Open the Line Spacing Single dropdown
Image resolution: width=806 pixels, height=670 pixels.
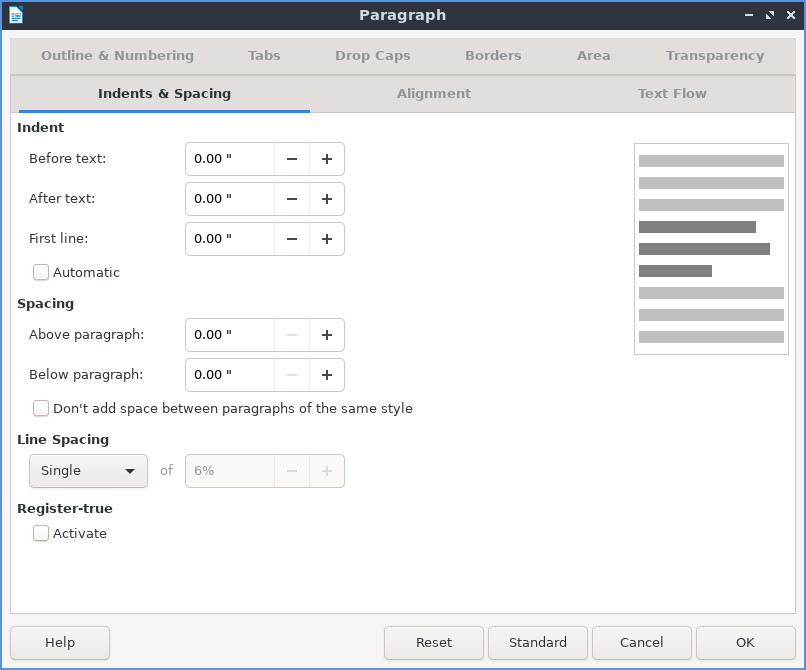click(88, 471)
